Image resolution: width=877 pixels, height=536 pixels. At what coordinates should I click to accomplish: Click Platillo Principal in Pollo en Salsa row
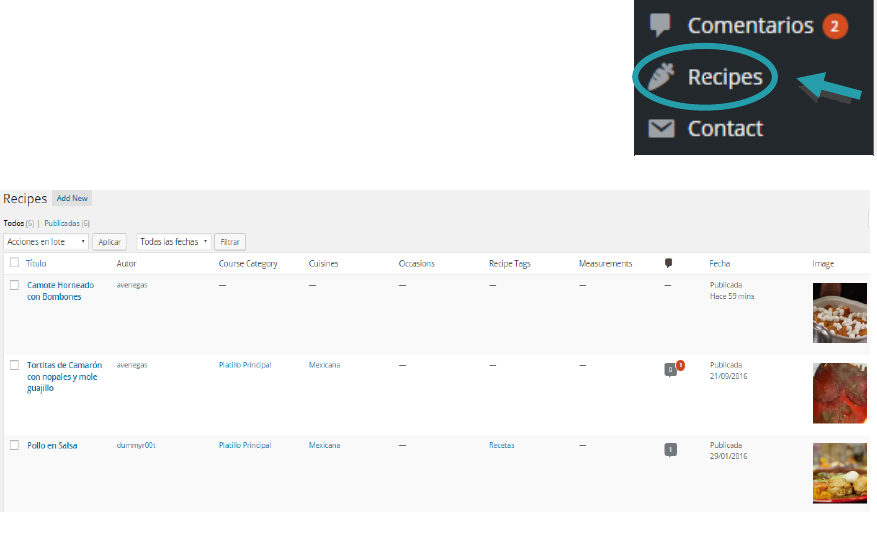pos(245,445)
